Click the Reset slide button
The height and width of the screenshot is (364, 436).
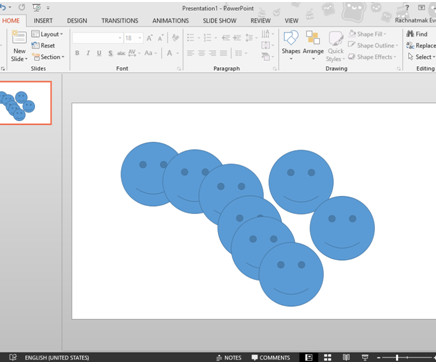(x=43, y=46)
